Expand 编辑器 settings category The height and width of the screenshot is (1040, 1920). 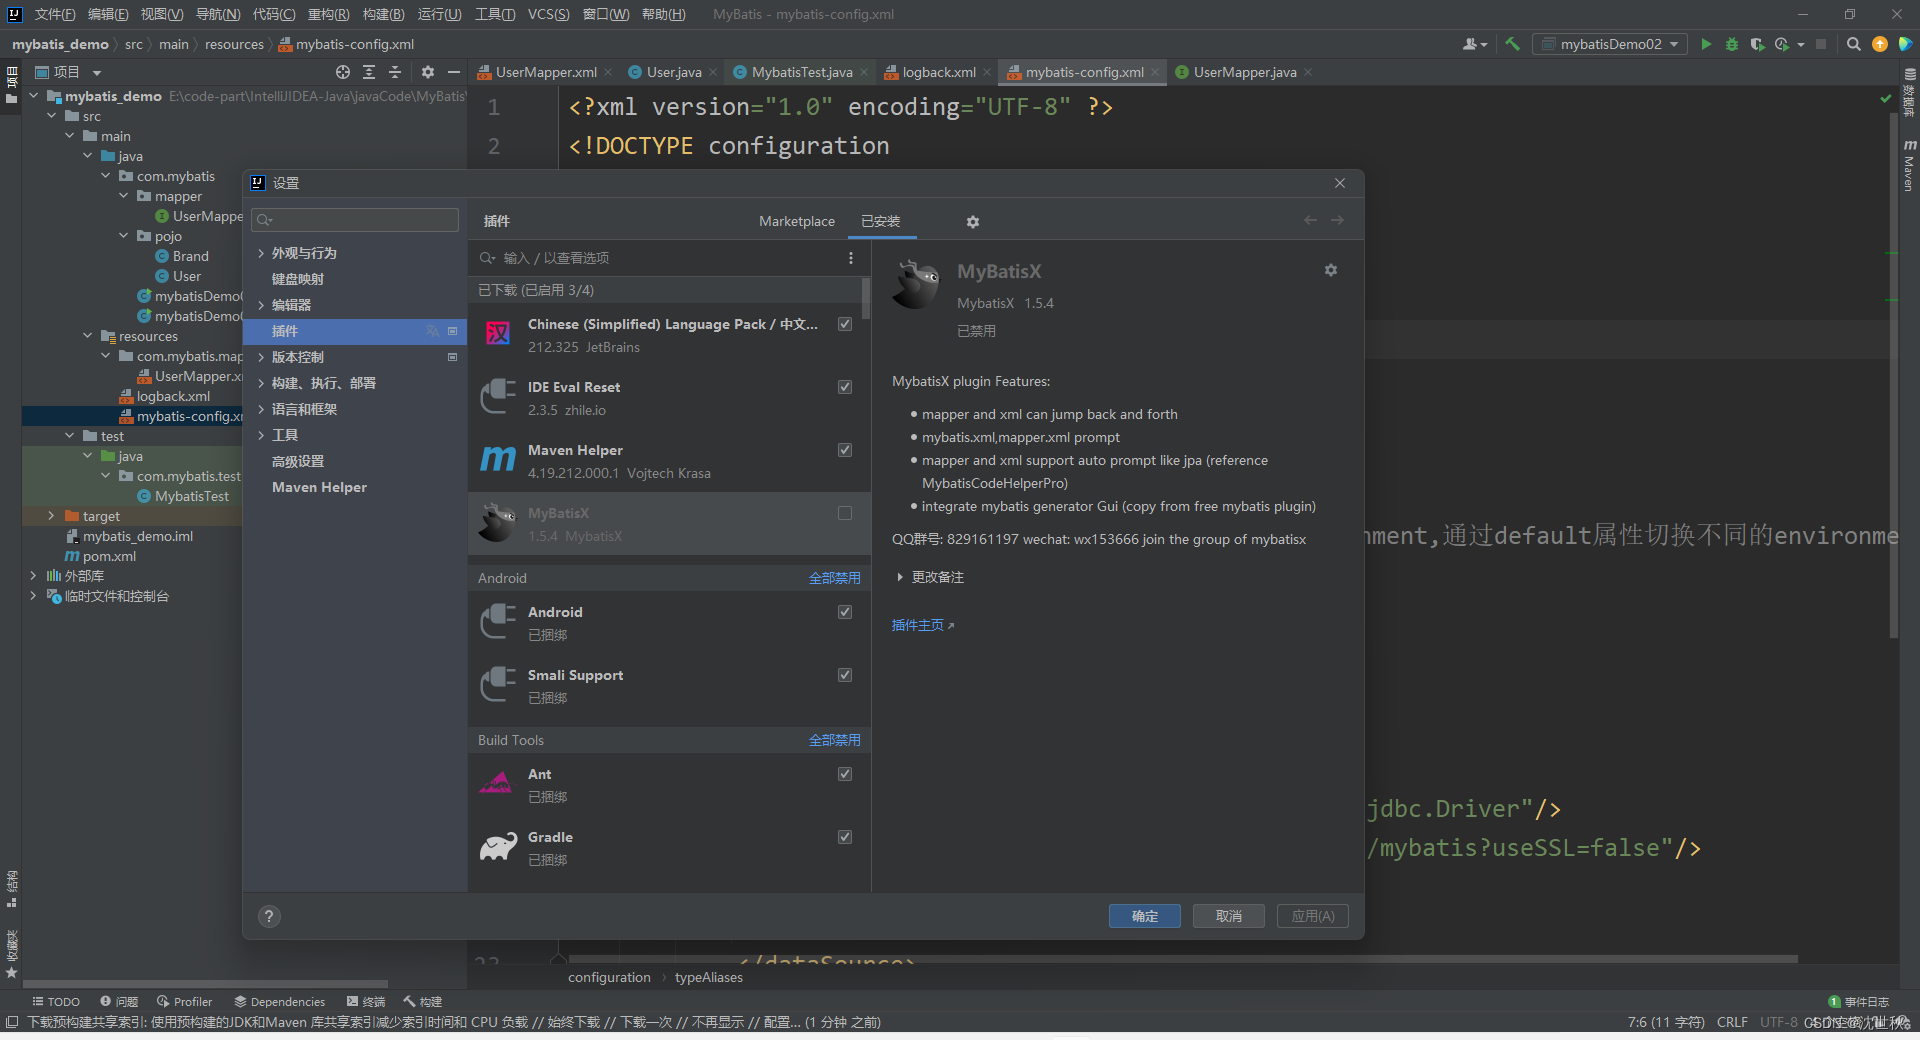point(261,305)
